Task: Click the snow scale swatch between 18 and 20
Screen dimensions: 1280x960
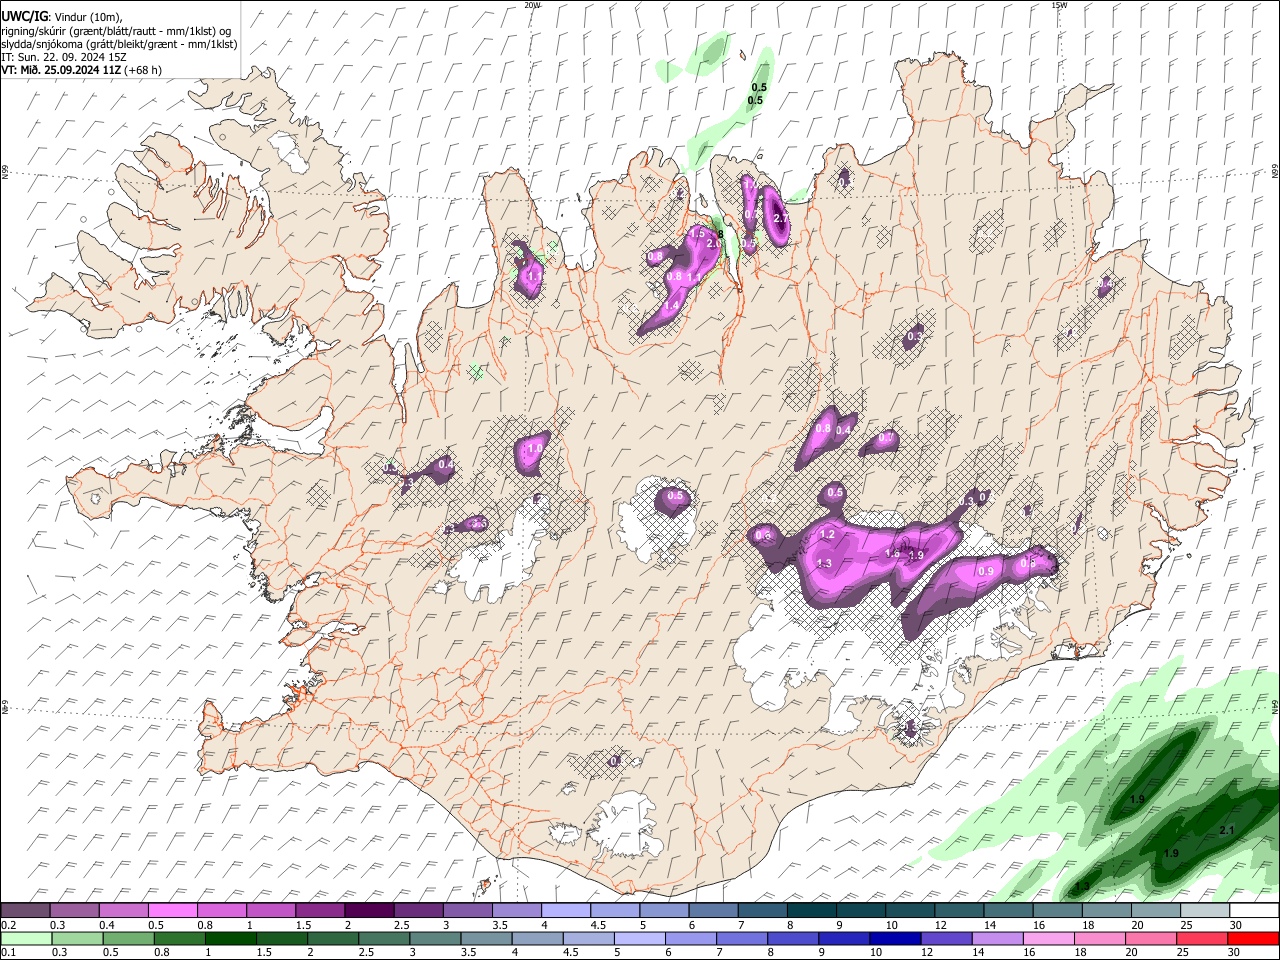Action: (1106, 910)
